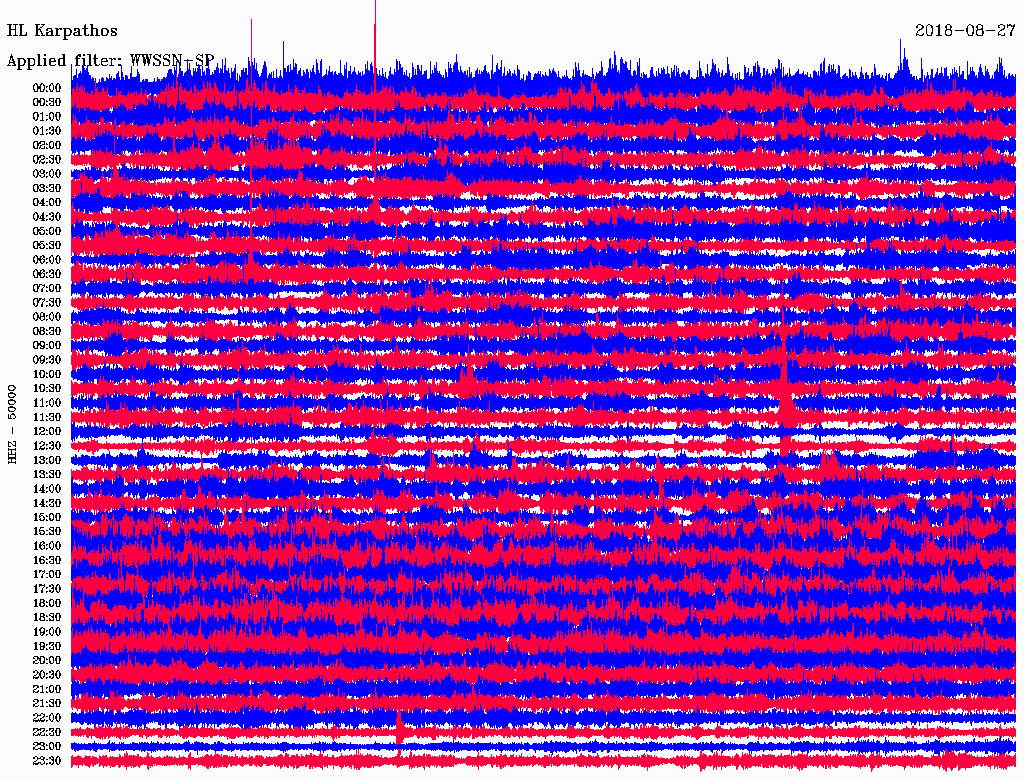Click the 18:30 time label
The image size is (1024, 780).
point(47,617)
